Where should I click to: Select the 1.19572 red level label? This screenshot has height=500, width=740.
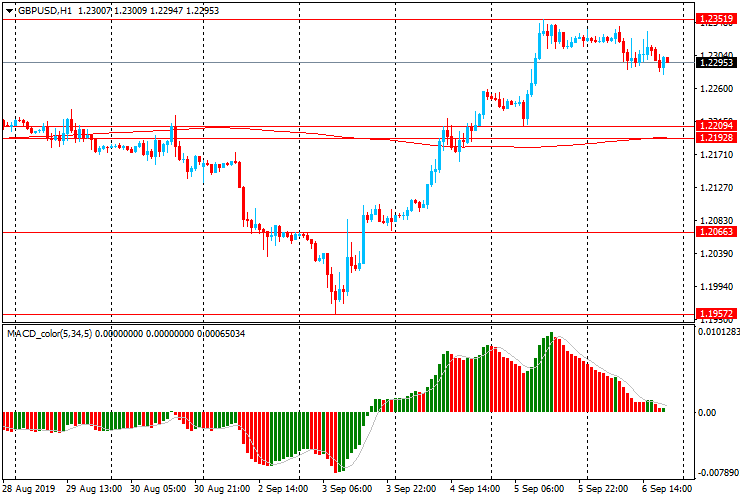(x=716, y=314)
